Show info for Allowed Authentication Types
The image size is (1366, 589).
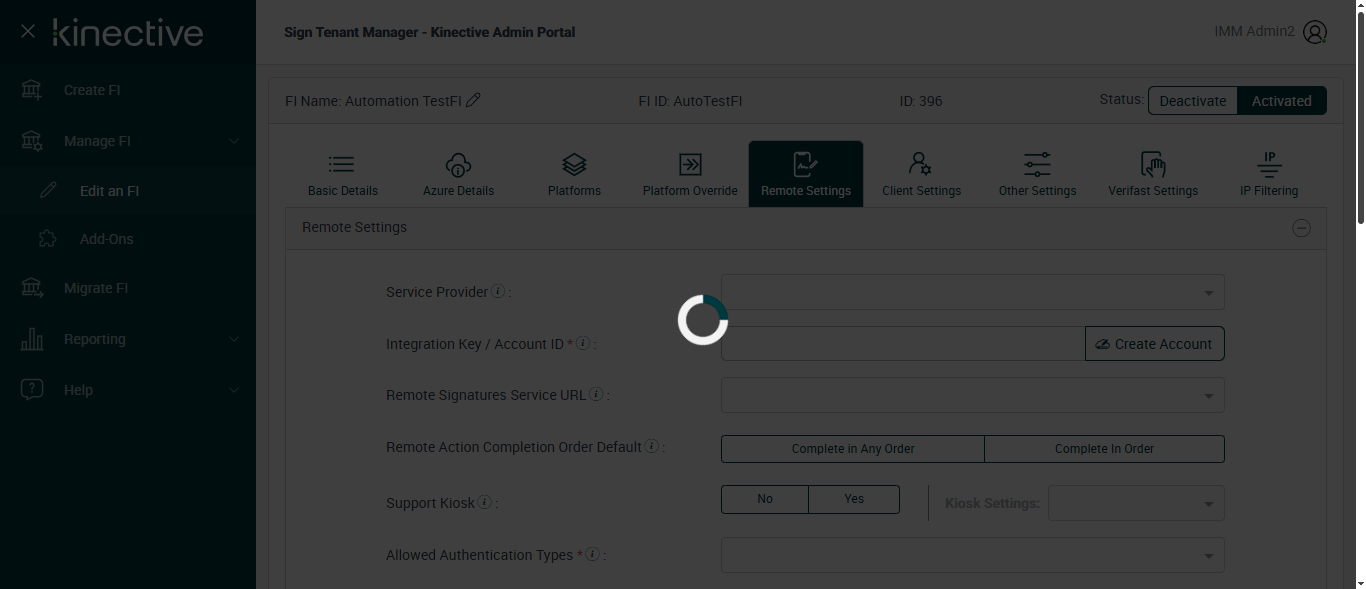pos(592,554)
